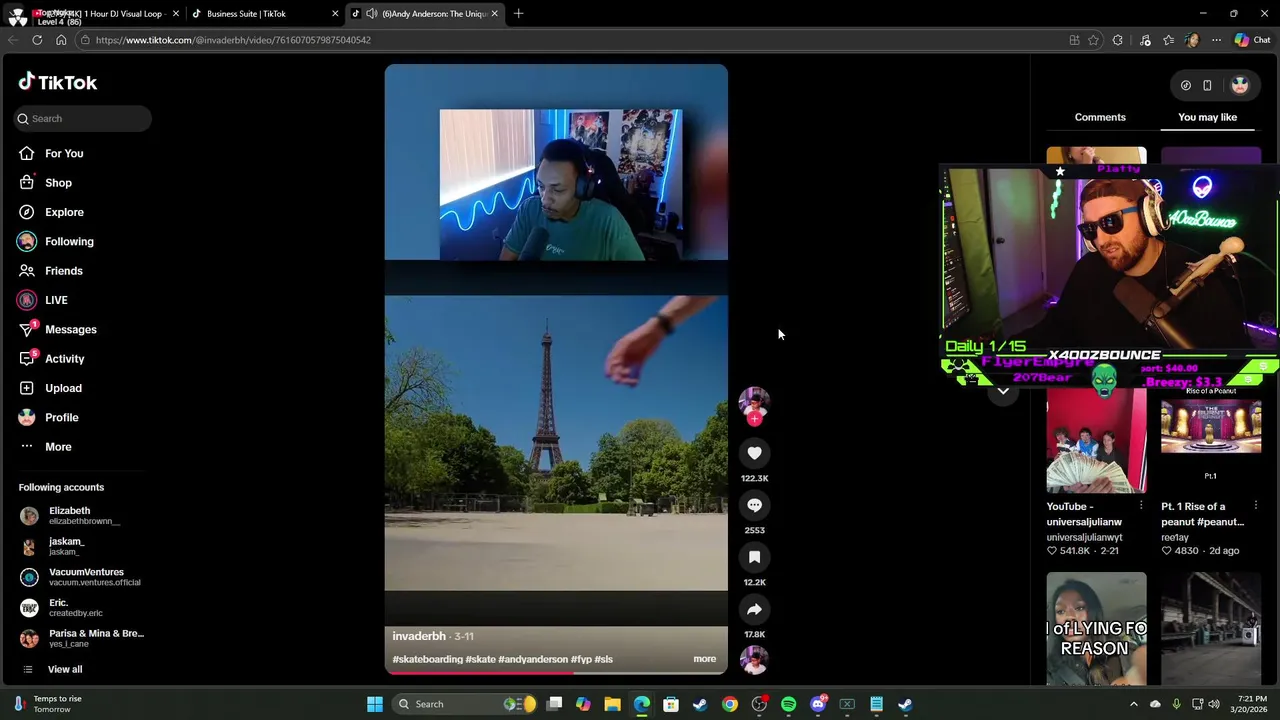The height and width of the screenshot is (720, 1280).
Task: Bookmark the video to favorites
Action: tap(754, 557)
